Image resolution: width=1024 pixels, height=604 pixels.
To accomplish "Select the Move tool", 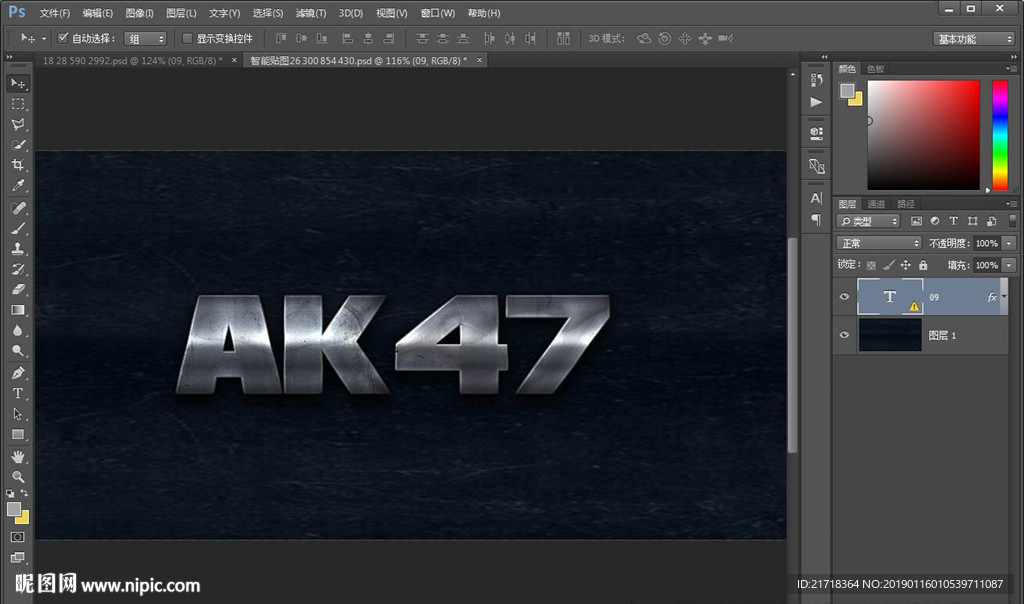I will pos(18,84).
